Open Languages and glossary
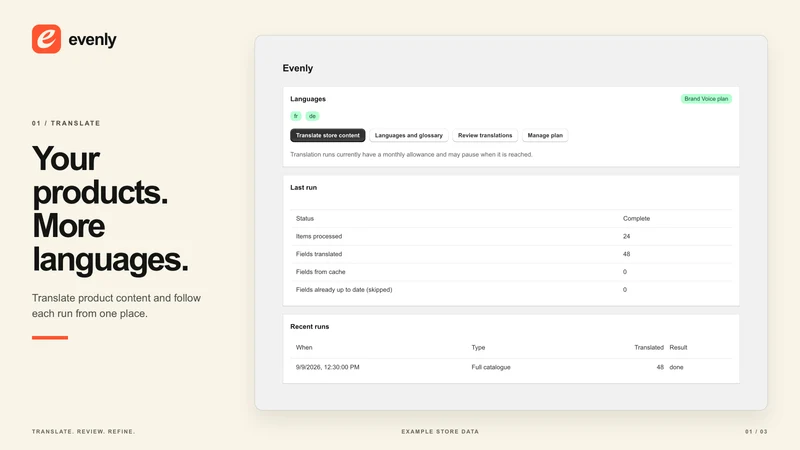This screenshot has height=450, width=800. (409, 135)
